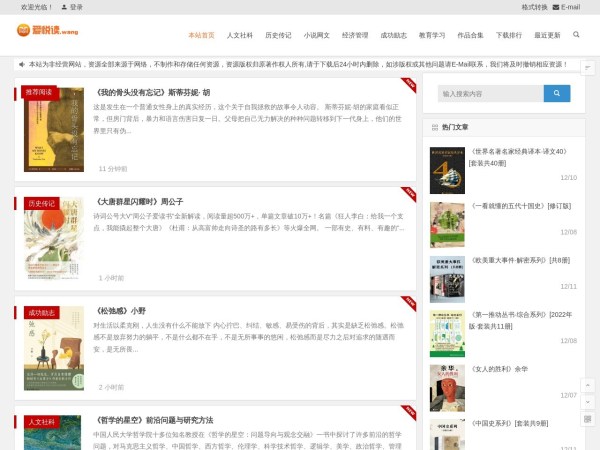Click the 格式转换 link in the top bar

click(534, 7)
